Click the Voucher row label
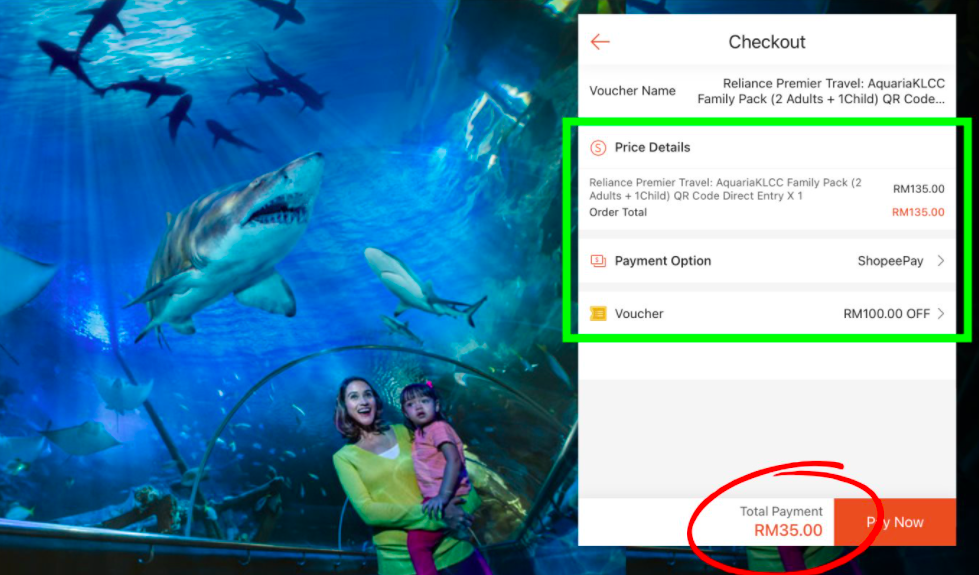Image resolution: width=979 pixels, height=575 pixels. coord(639,313)
